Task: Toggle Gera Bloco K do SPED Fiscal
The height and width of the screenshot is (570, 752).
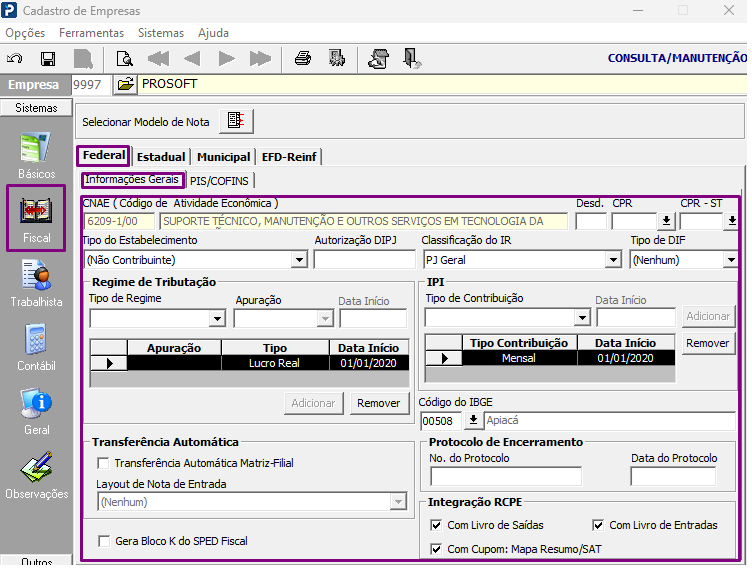Action: click(x=104, y=541)
